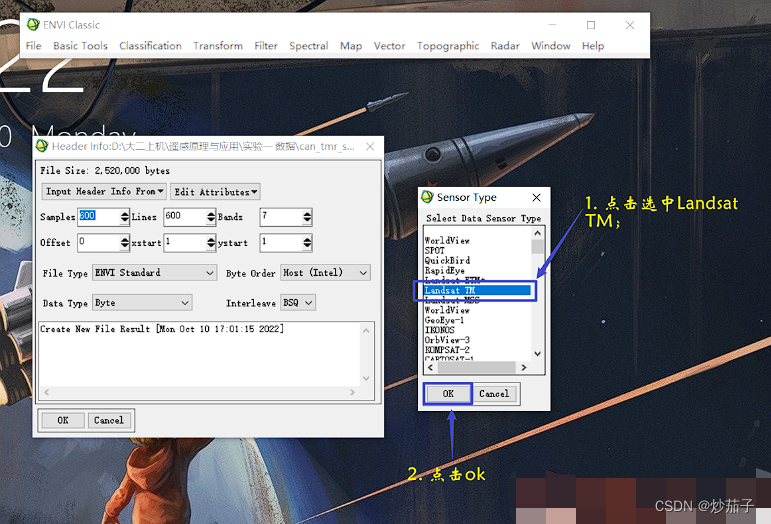Viewport: 771px width, 524px height.
Task: Open the Window menu
Action: (x=551, y=46)
